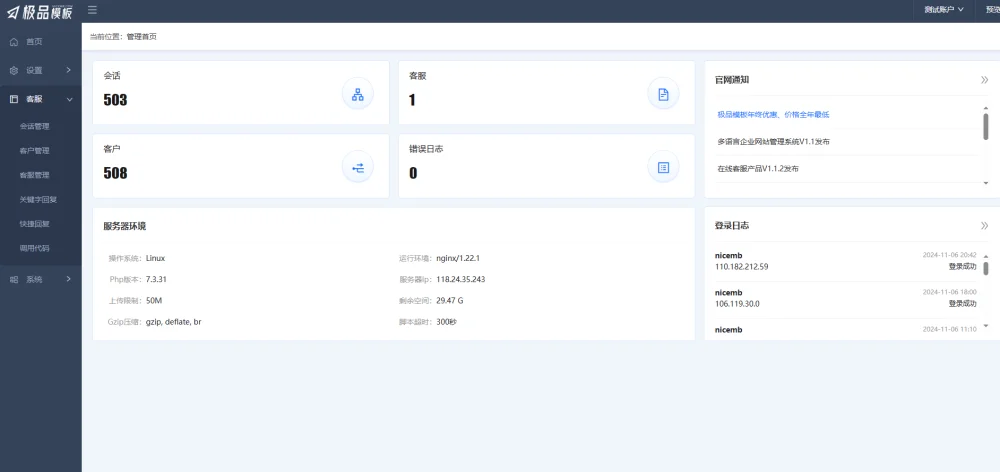Click Php版本 value 7.3.31
The image size is (1000, 472).
(x=157, y=279)
